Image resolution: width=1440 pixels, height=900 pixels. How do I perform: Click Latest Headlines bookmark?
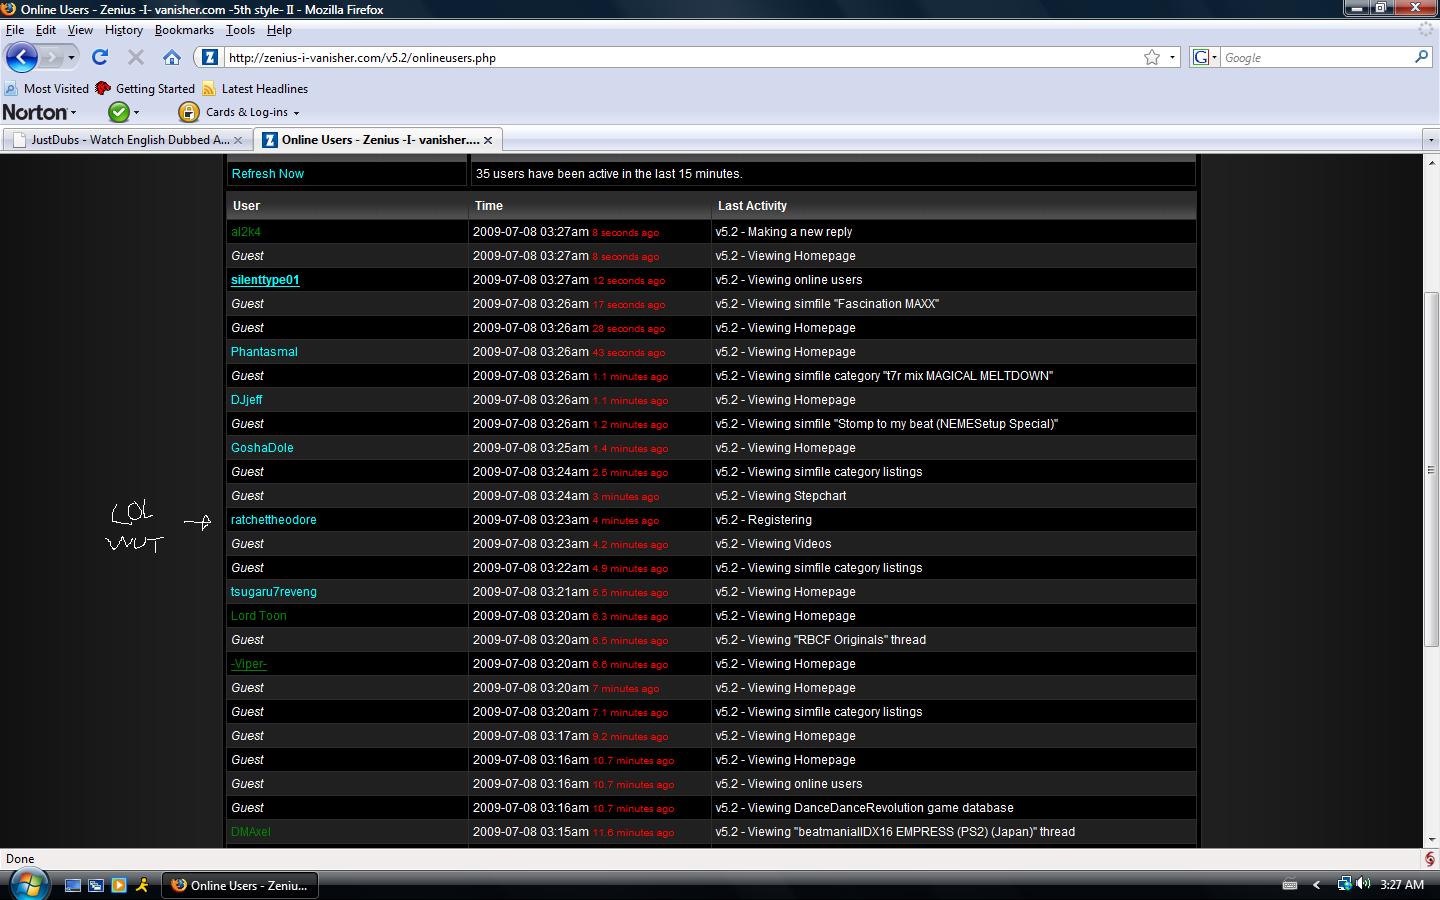pos(255,89)
